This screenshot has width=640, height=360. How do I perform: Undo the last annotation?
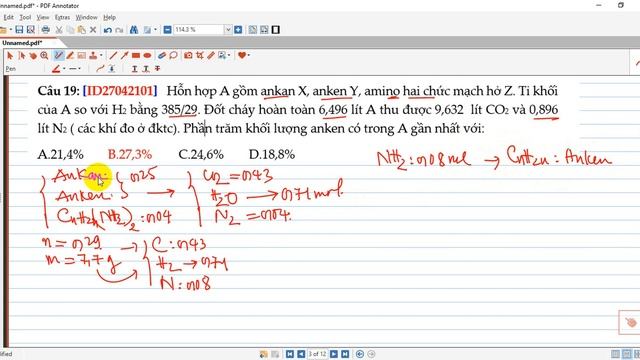[108, 30]
